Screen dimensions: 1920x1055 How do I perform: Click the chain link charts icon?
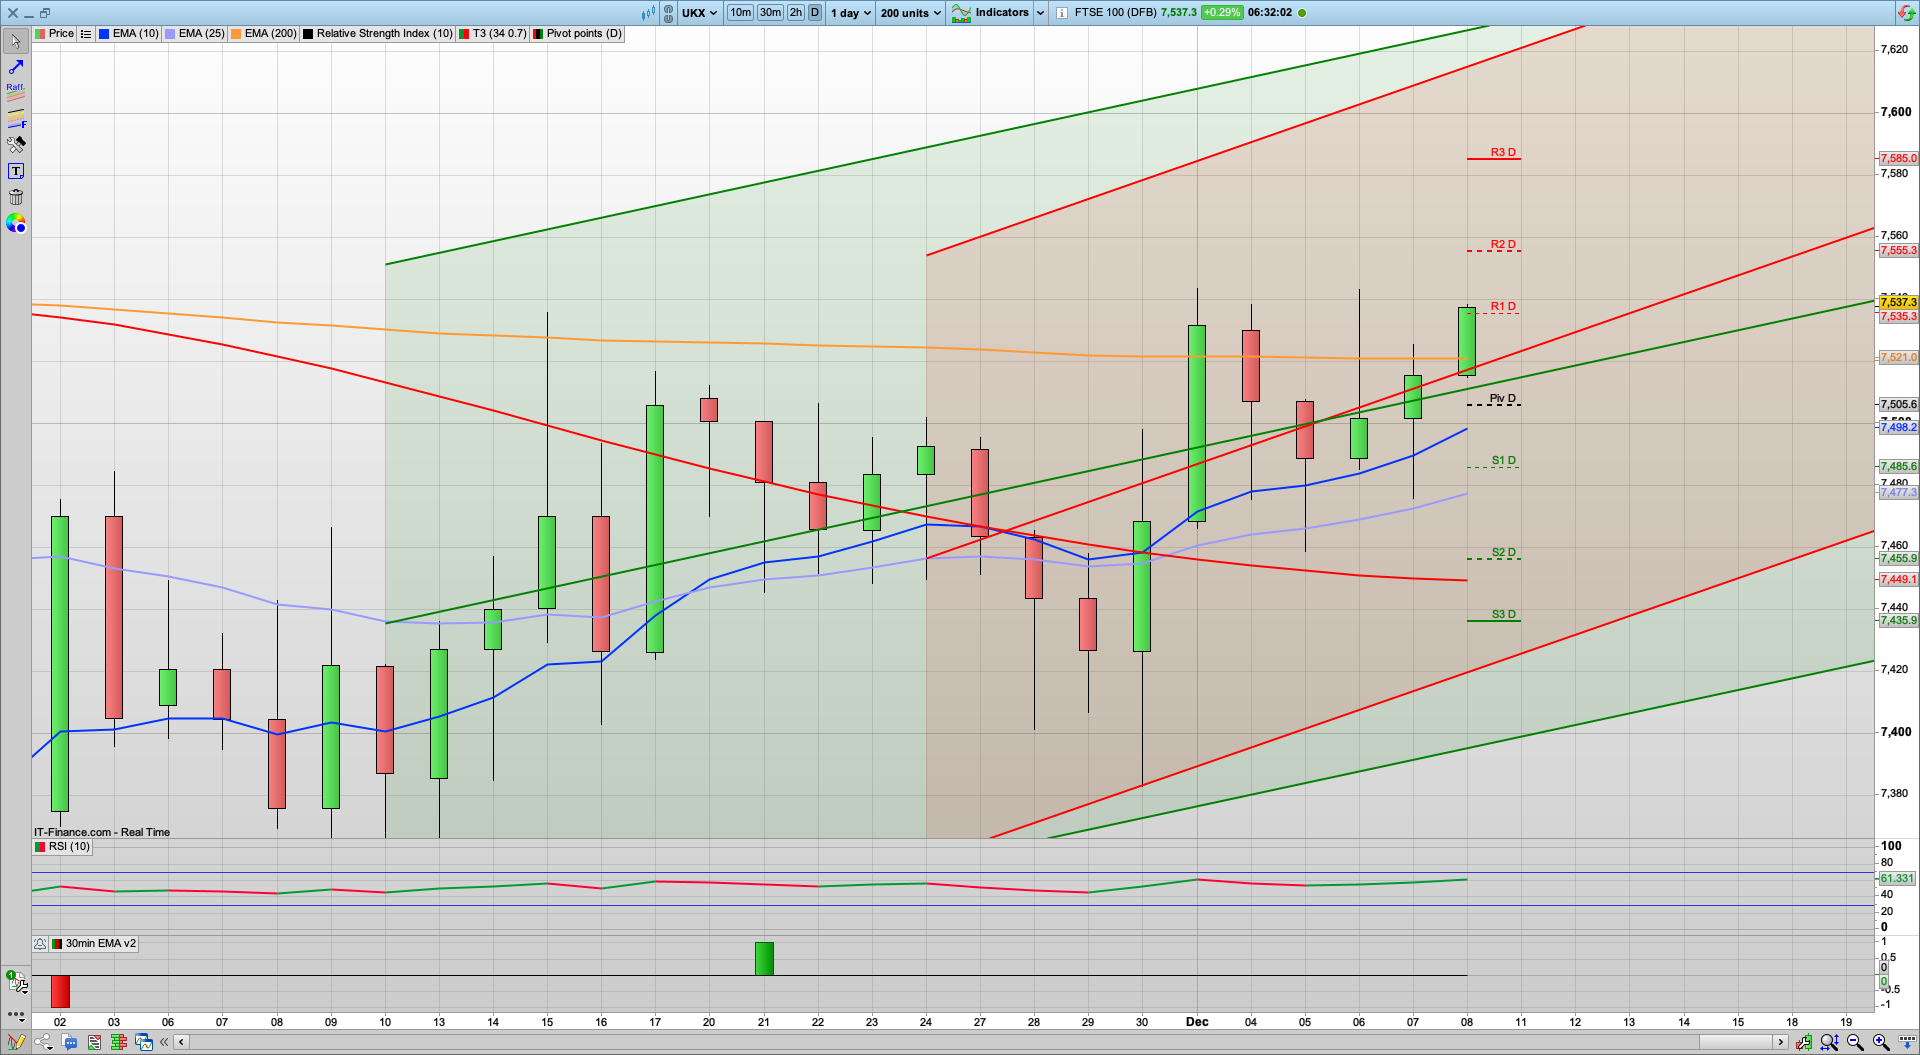coord(668,13)
